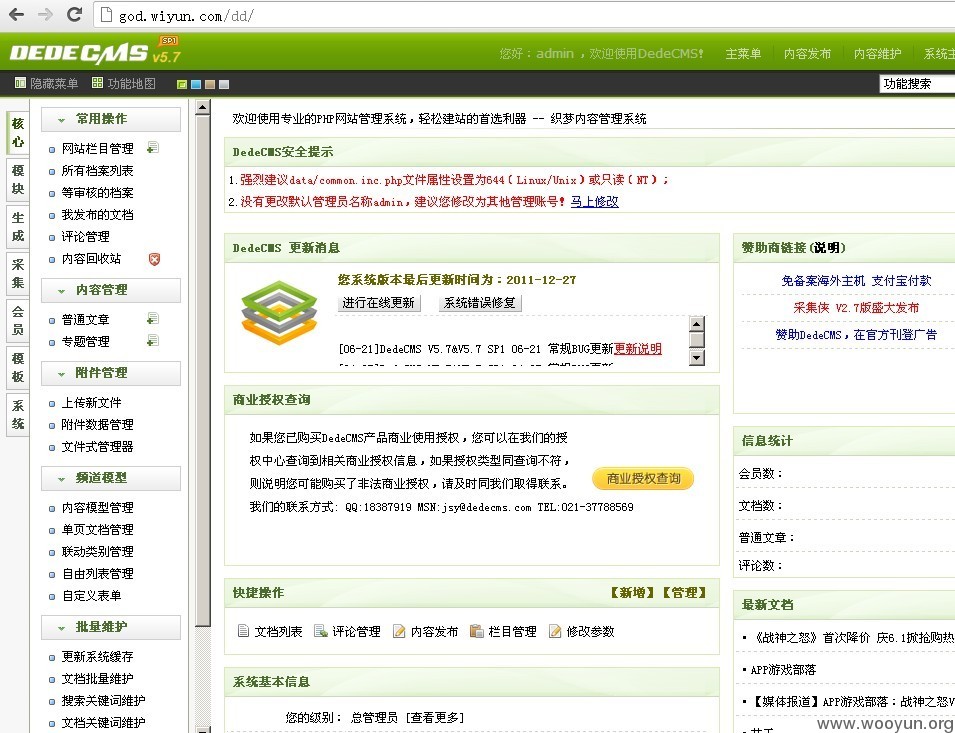
Task: Click the 系统错误修复 button
Action: pos(480,303)
